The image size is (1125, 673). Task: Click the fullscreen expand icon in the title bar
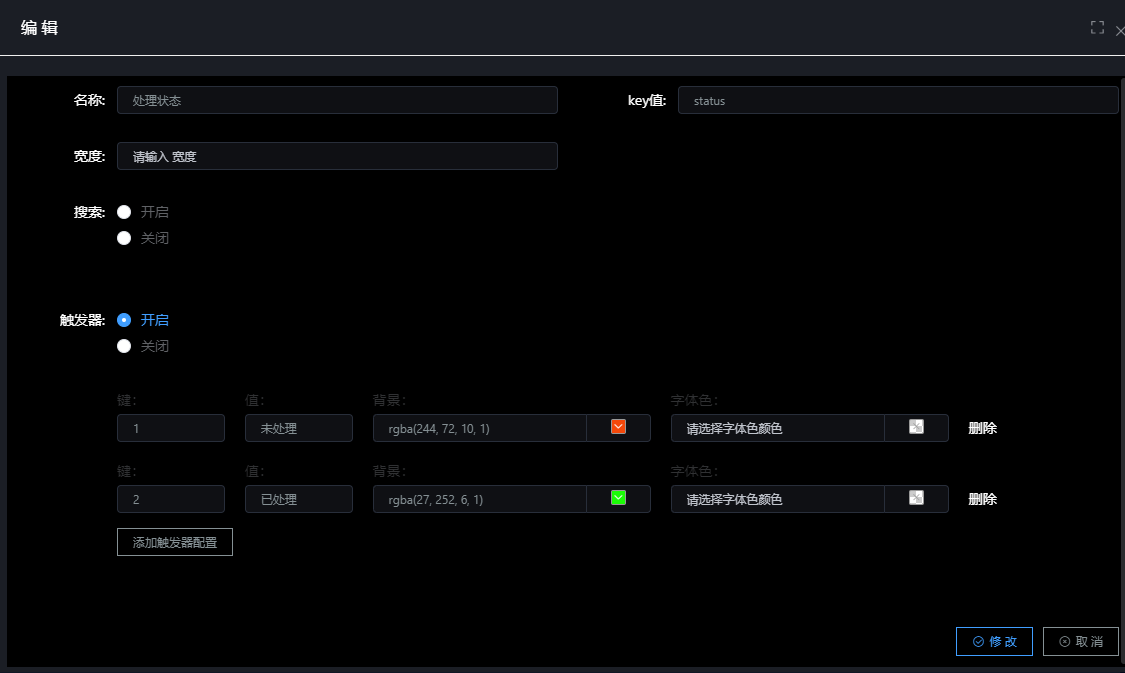pos(1097,27)
